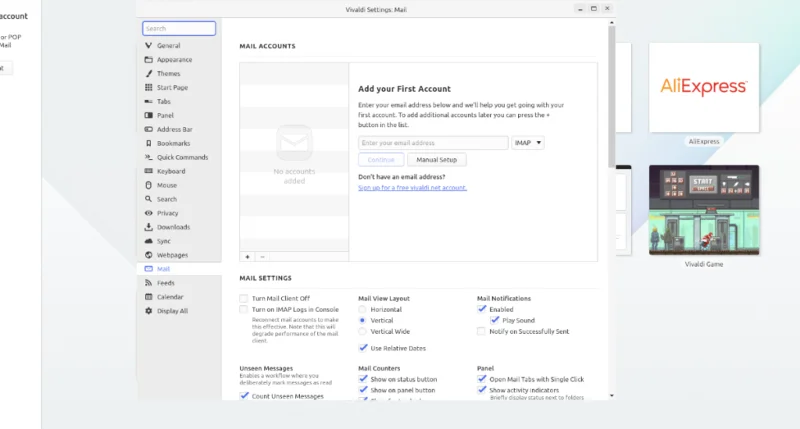Viewport: 800px width, 429px height.
Task: Click the Address Bar icon
Action: [x=148, y=129]
